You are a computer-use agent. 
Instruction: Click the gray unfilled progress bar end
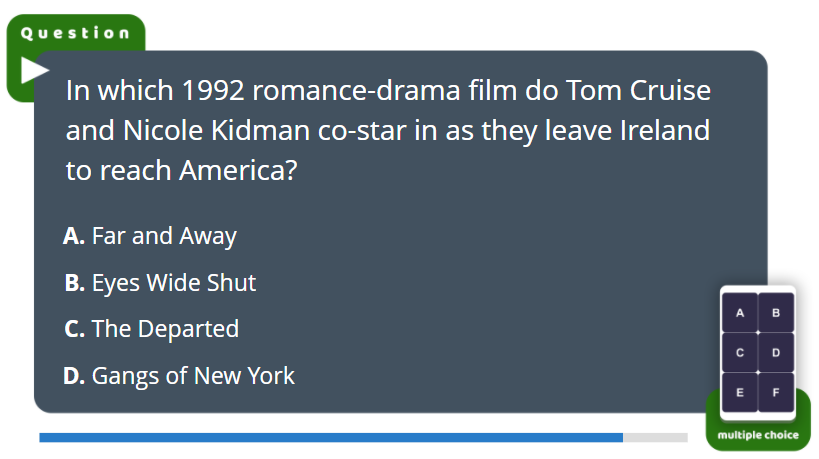click(x=656, y=438)
